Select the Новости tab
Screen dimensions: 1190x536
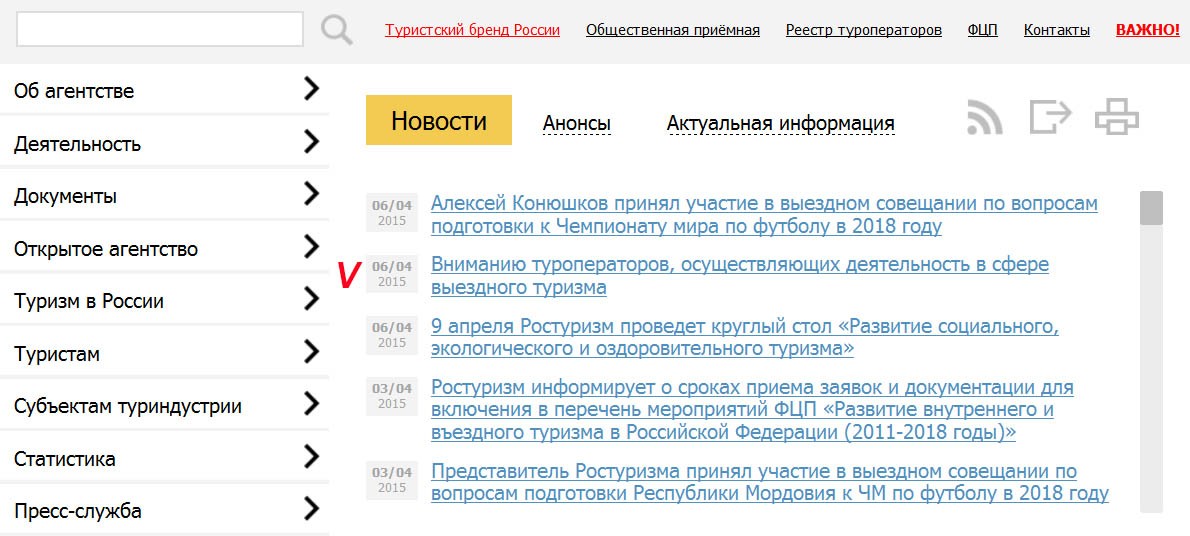click(439, 120)
